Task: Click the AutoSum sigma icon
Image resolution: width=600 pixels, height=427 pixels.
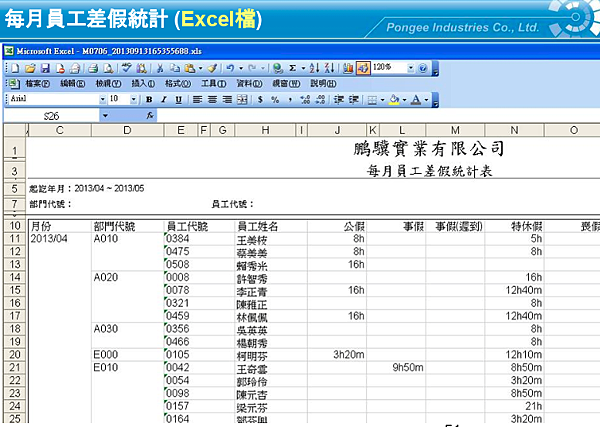Action: [x=293, y=68]
